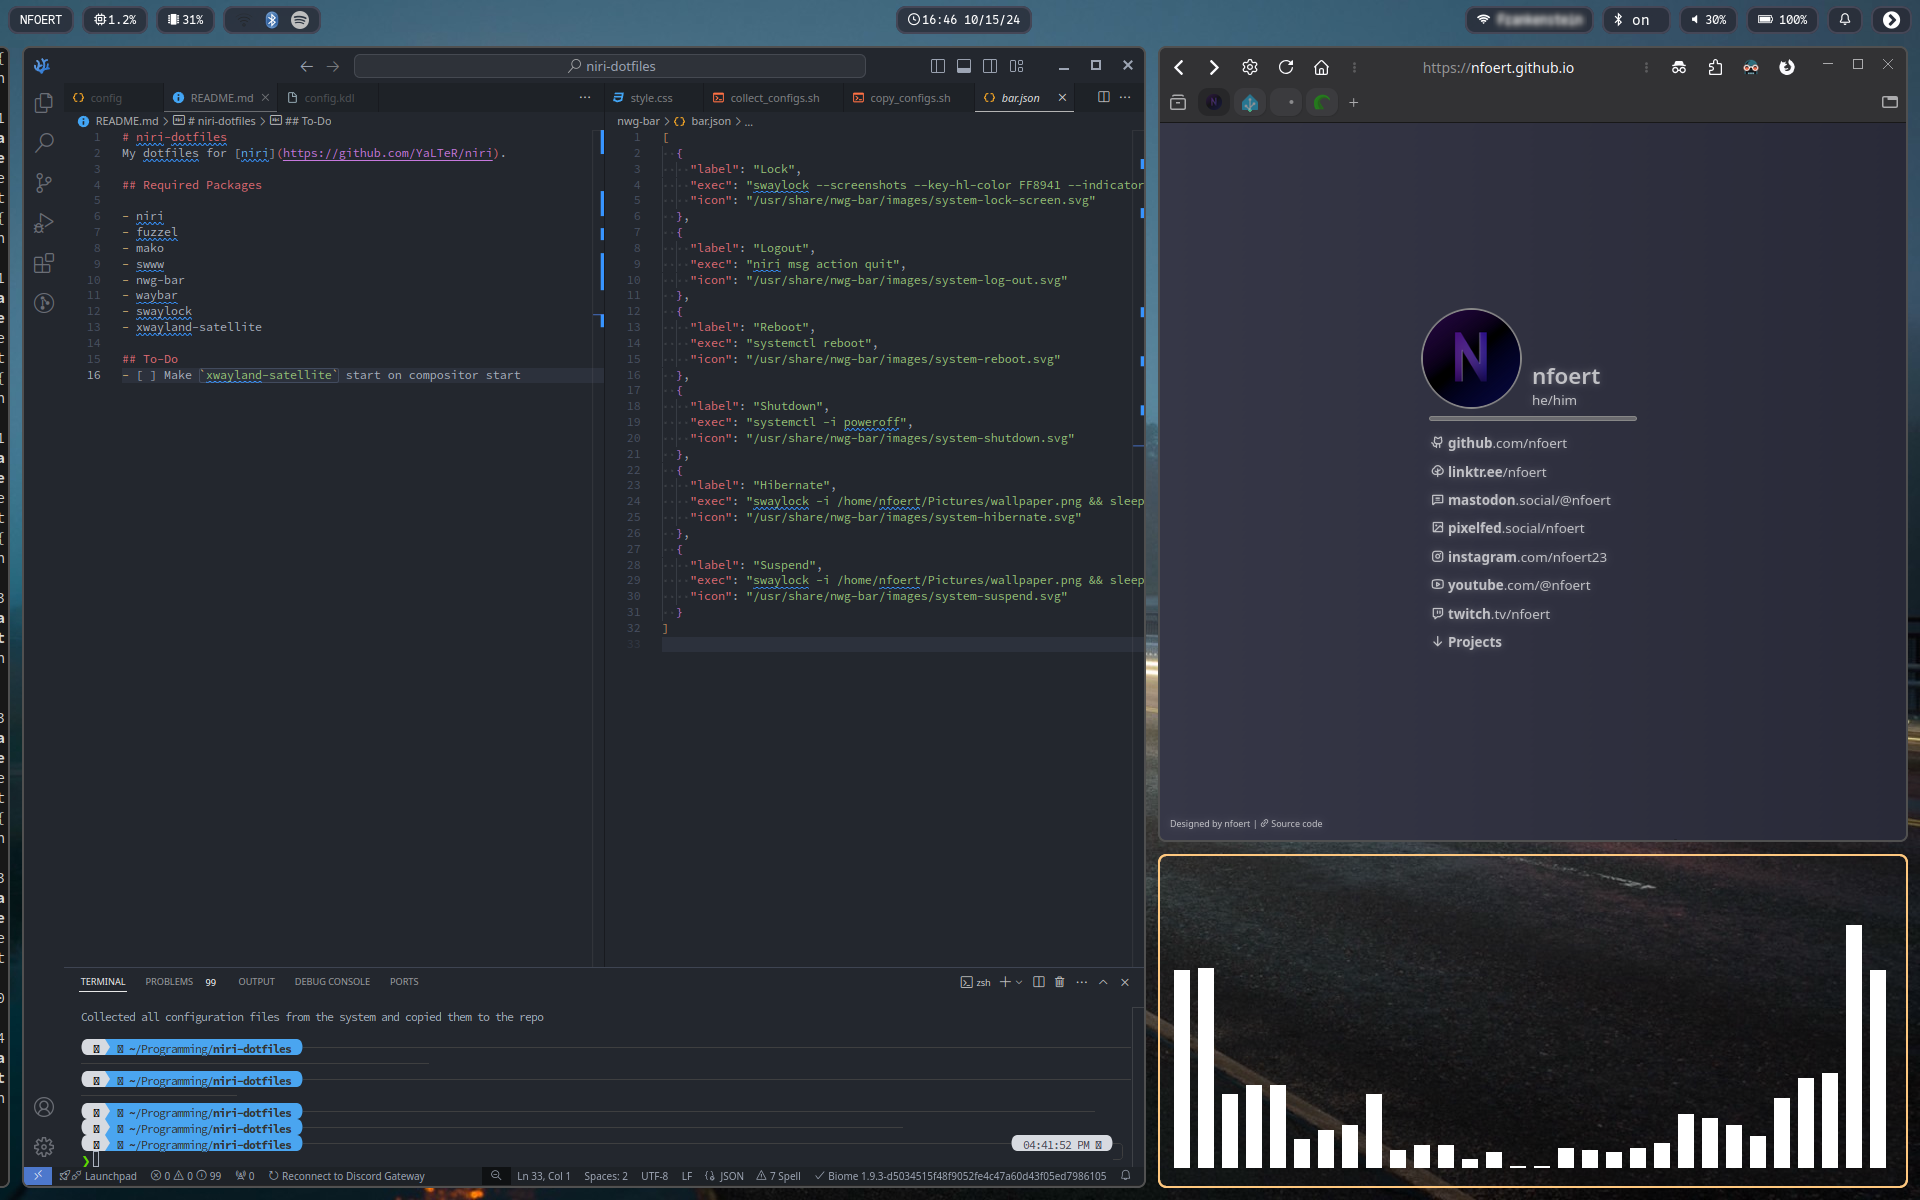1920x1200 pixels.
Task: Open more actions for the right editor group
Action: pos(1125,97)
